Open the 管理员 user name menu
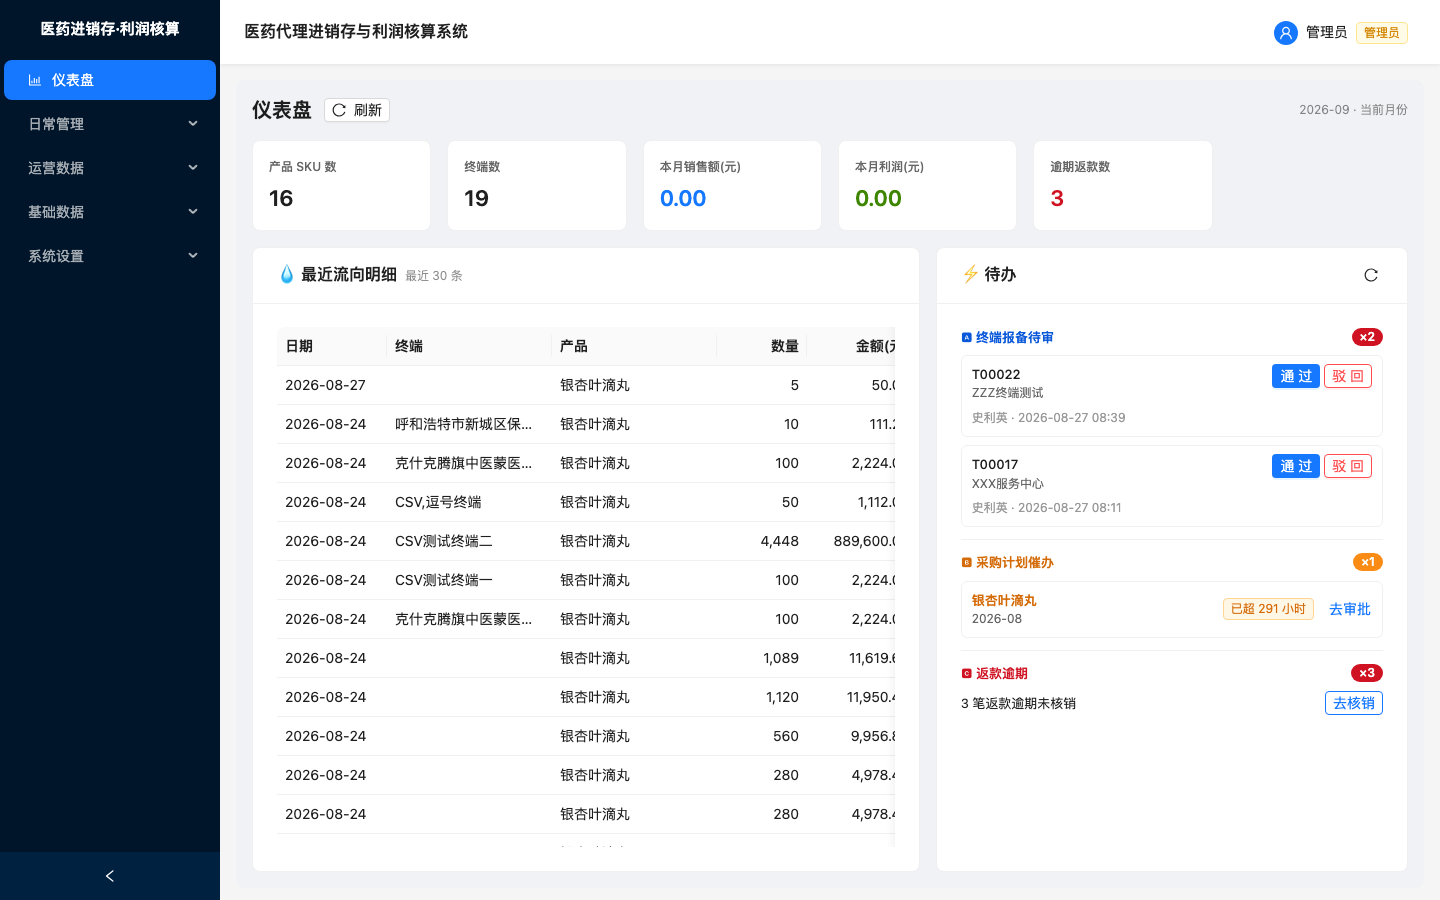The width and height of the screenshot is (1440, 900). click(x=1326, y=33)
